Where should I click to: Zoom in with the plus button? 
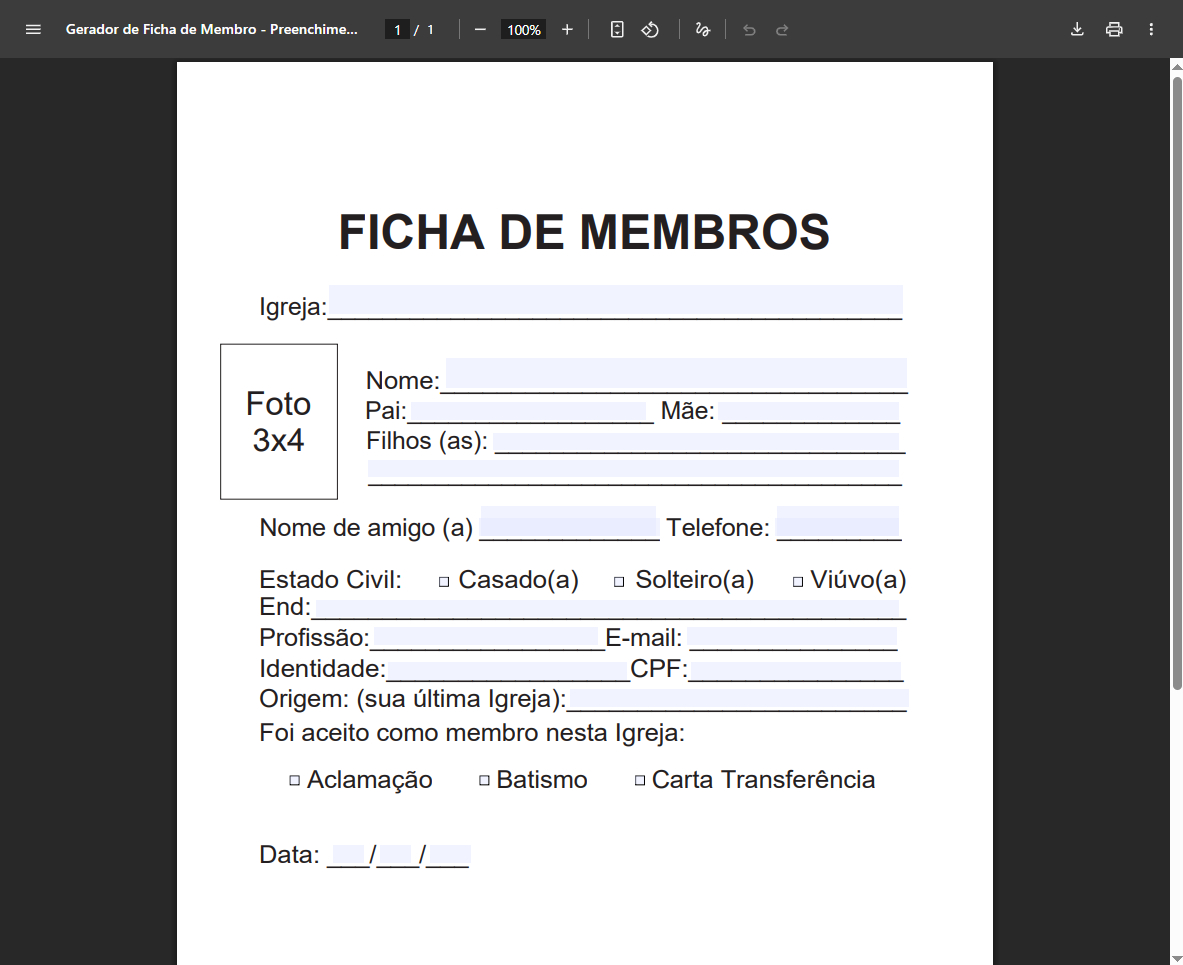coord(567,29)
